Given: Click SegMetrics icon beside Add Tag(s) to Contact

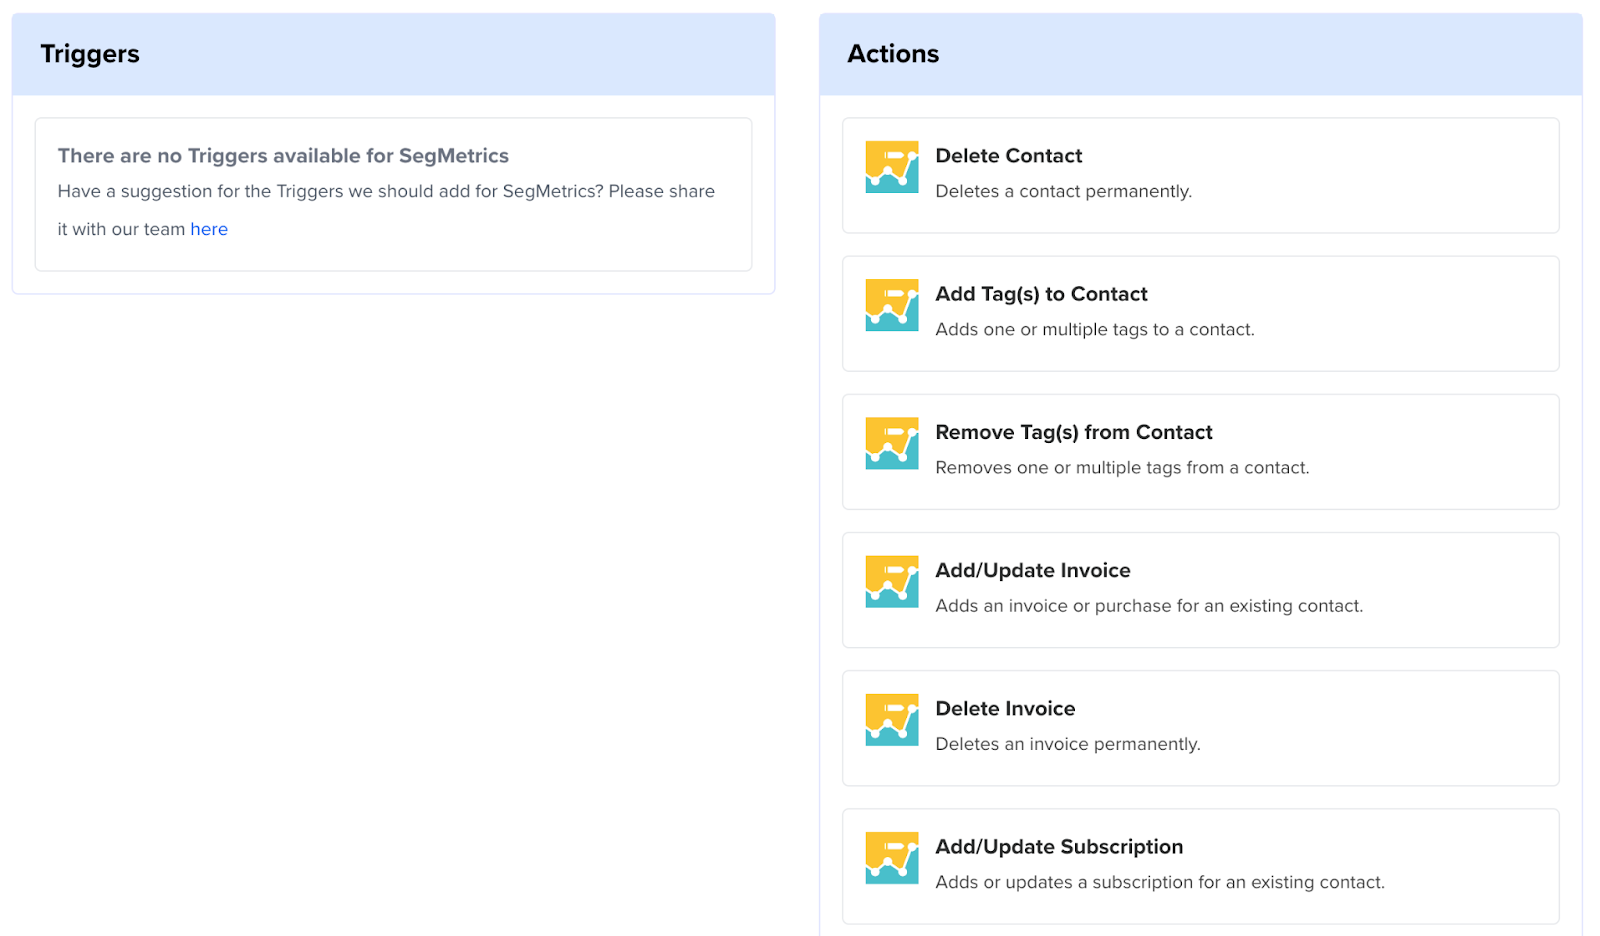Looking at the screenshot, I should point(891,305).
